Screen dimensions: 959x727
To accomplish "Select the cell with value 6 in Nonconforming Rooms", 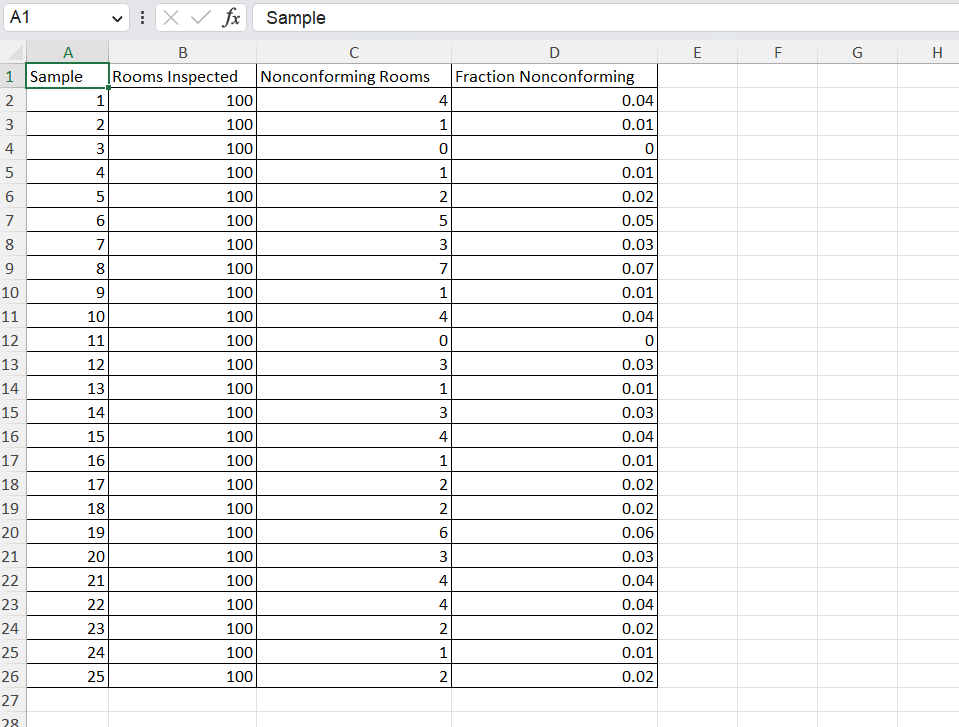I will (x=354, y=532).
